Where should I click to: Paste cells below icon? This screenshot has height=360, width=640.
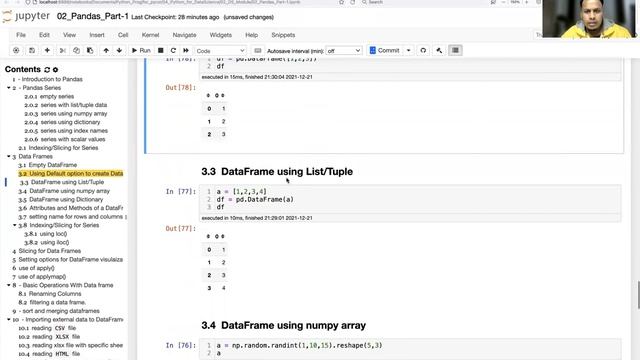pos(90,51)
